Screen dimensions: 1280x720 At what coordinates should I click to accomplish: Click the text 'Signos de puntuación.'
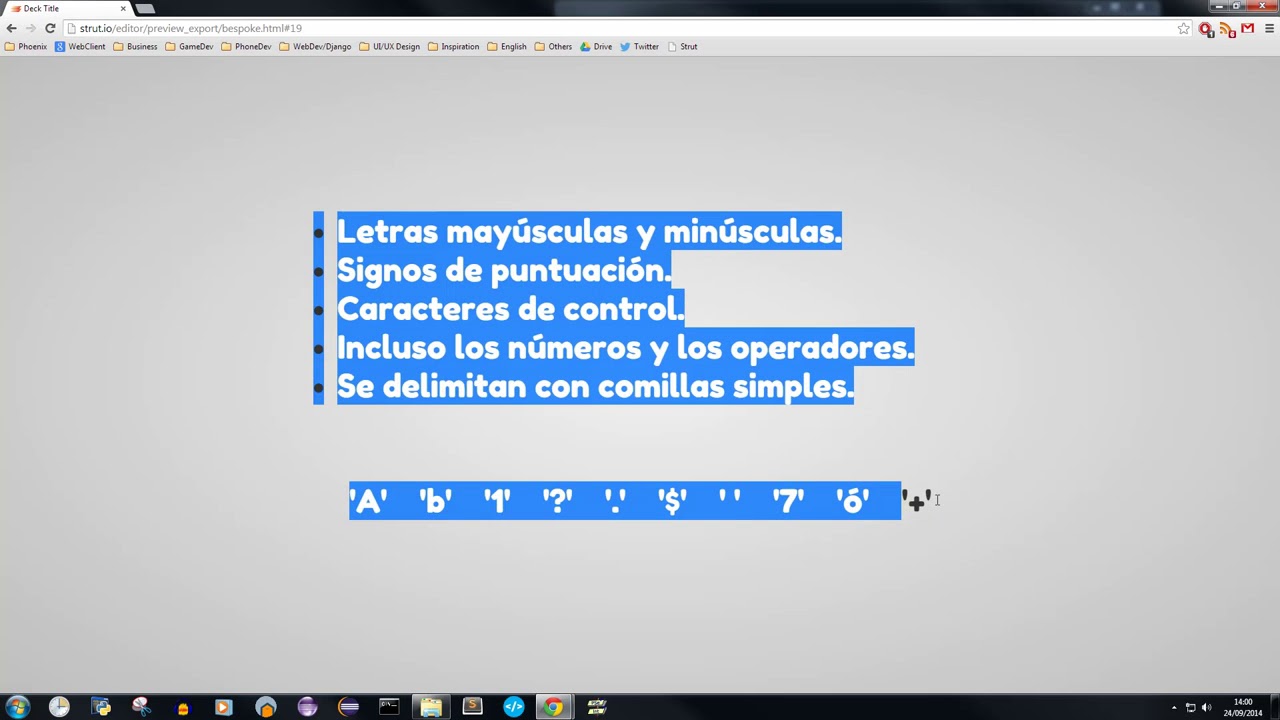(x=504, y=270)
